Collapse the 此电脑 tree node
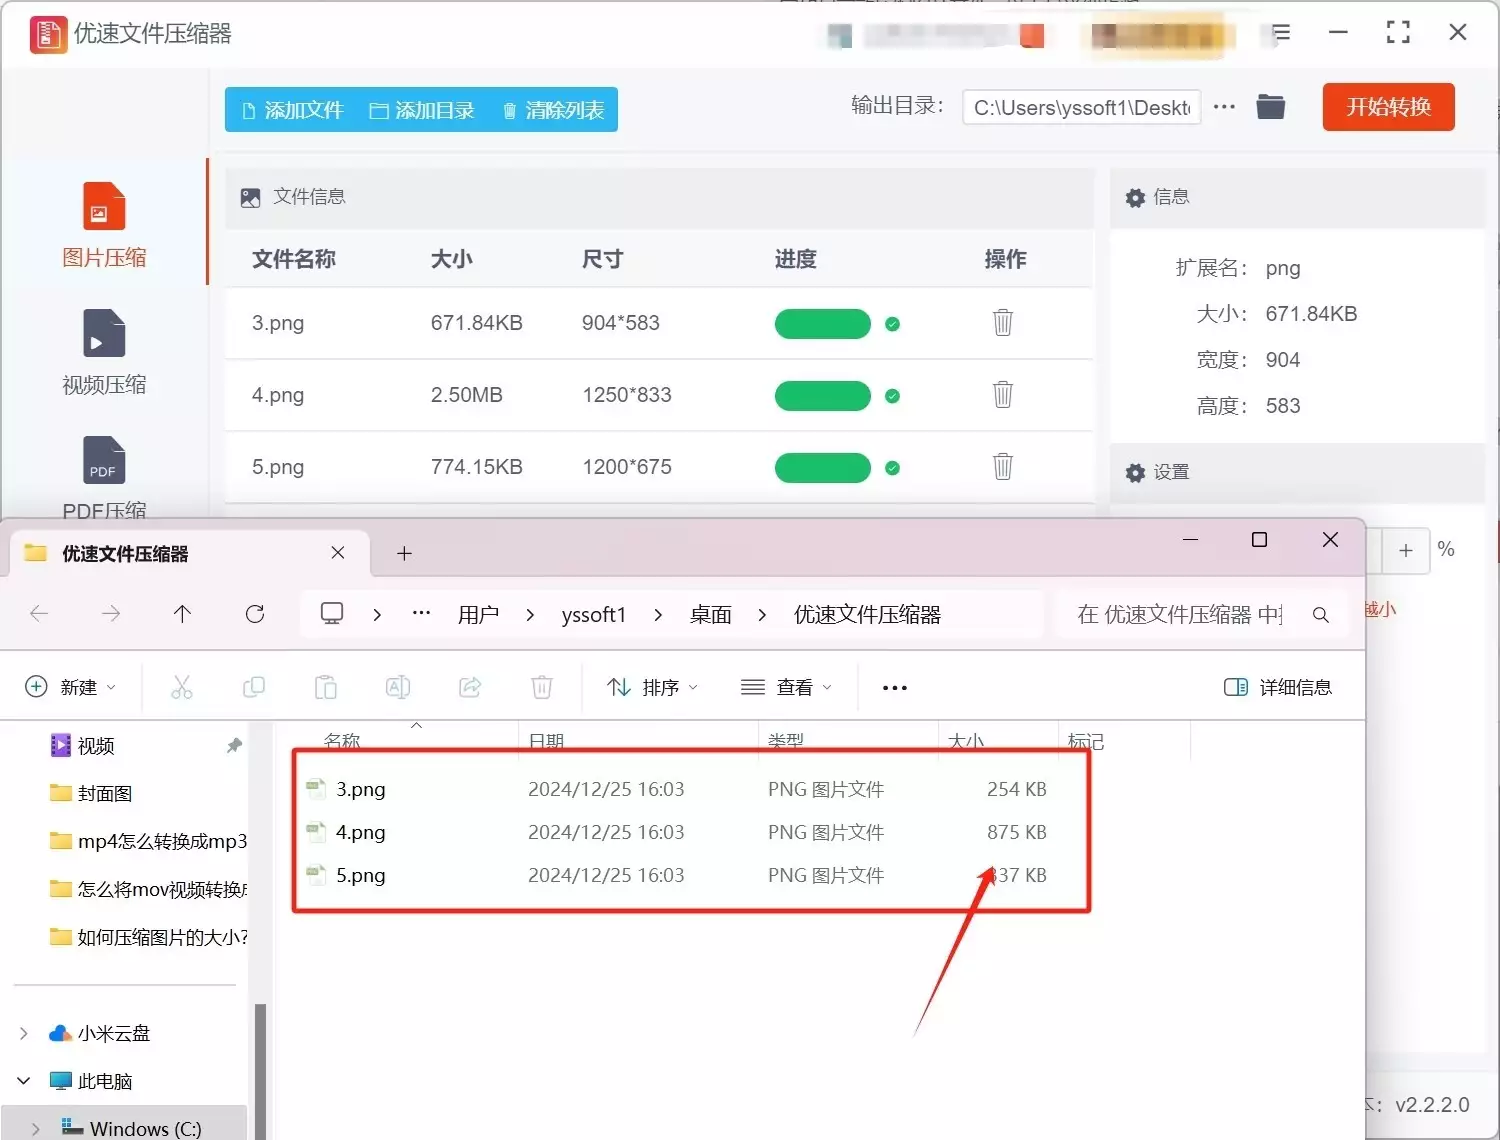The image size is (1500, 1140). [x=24, y=1081]
